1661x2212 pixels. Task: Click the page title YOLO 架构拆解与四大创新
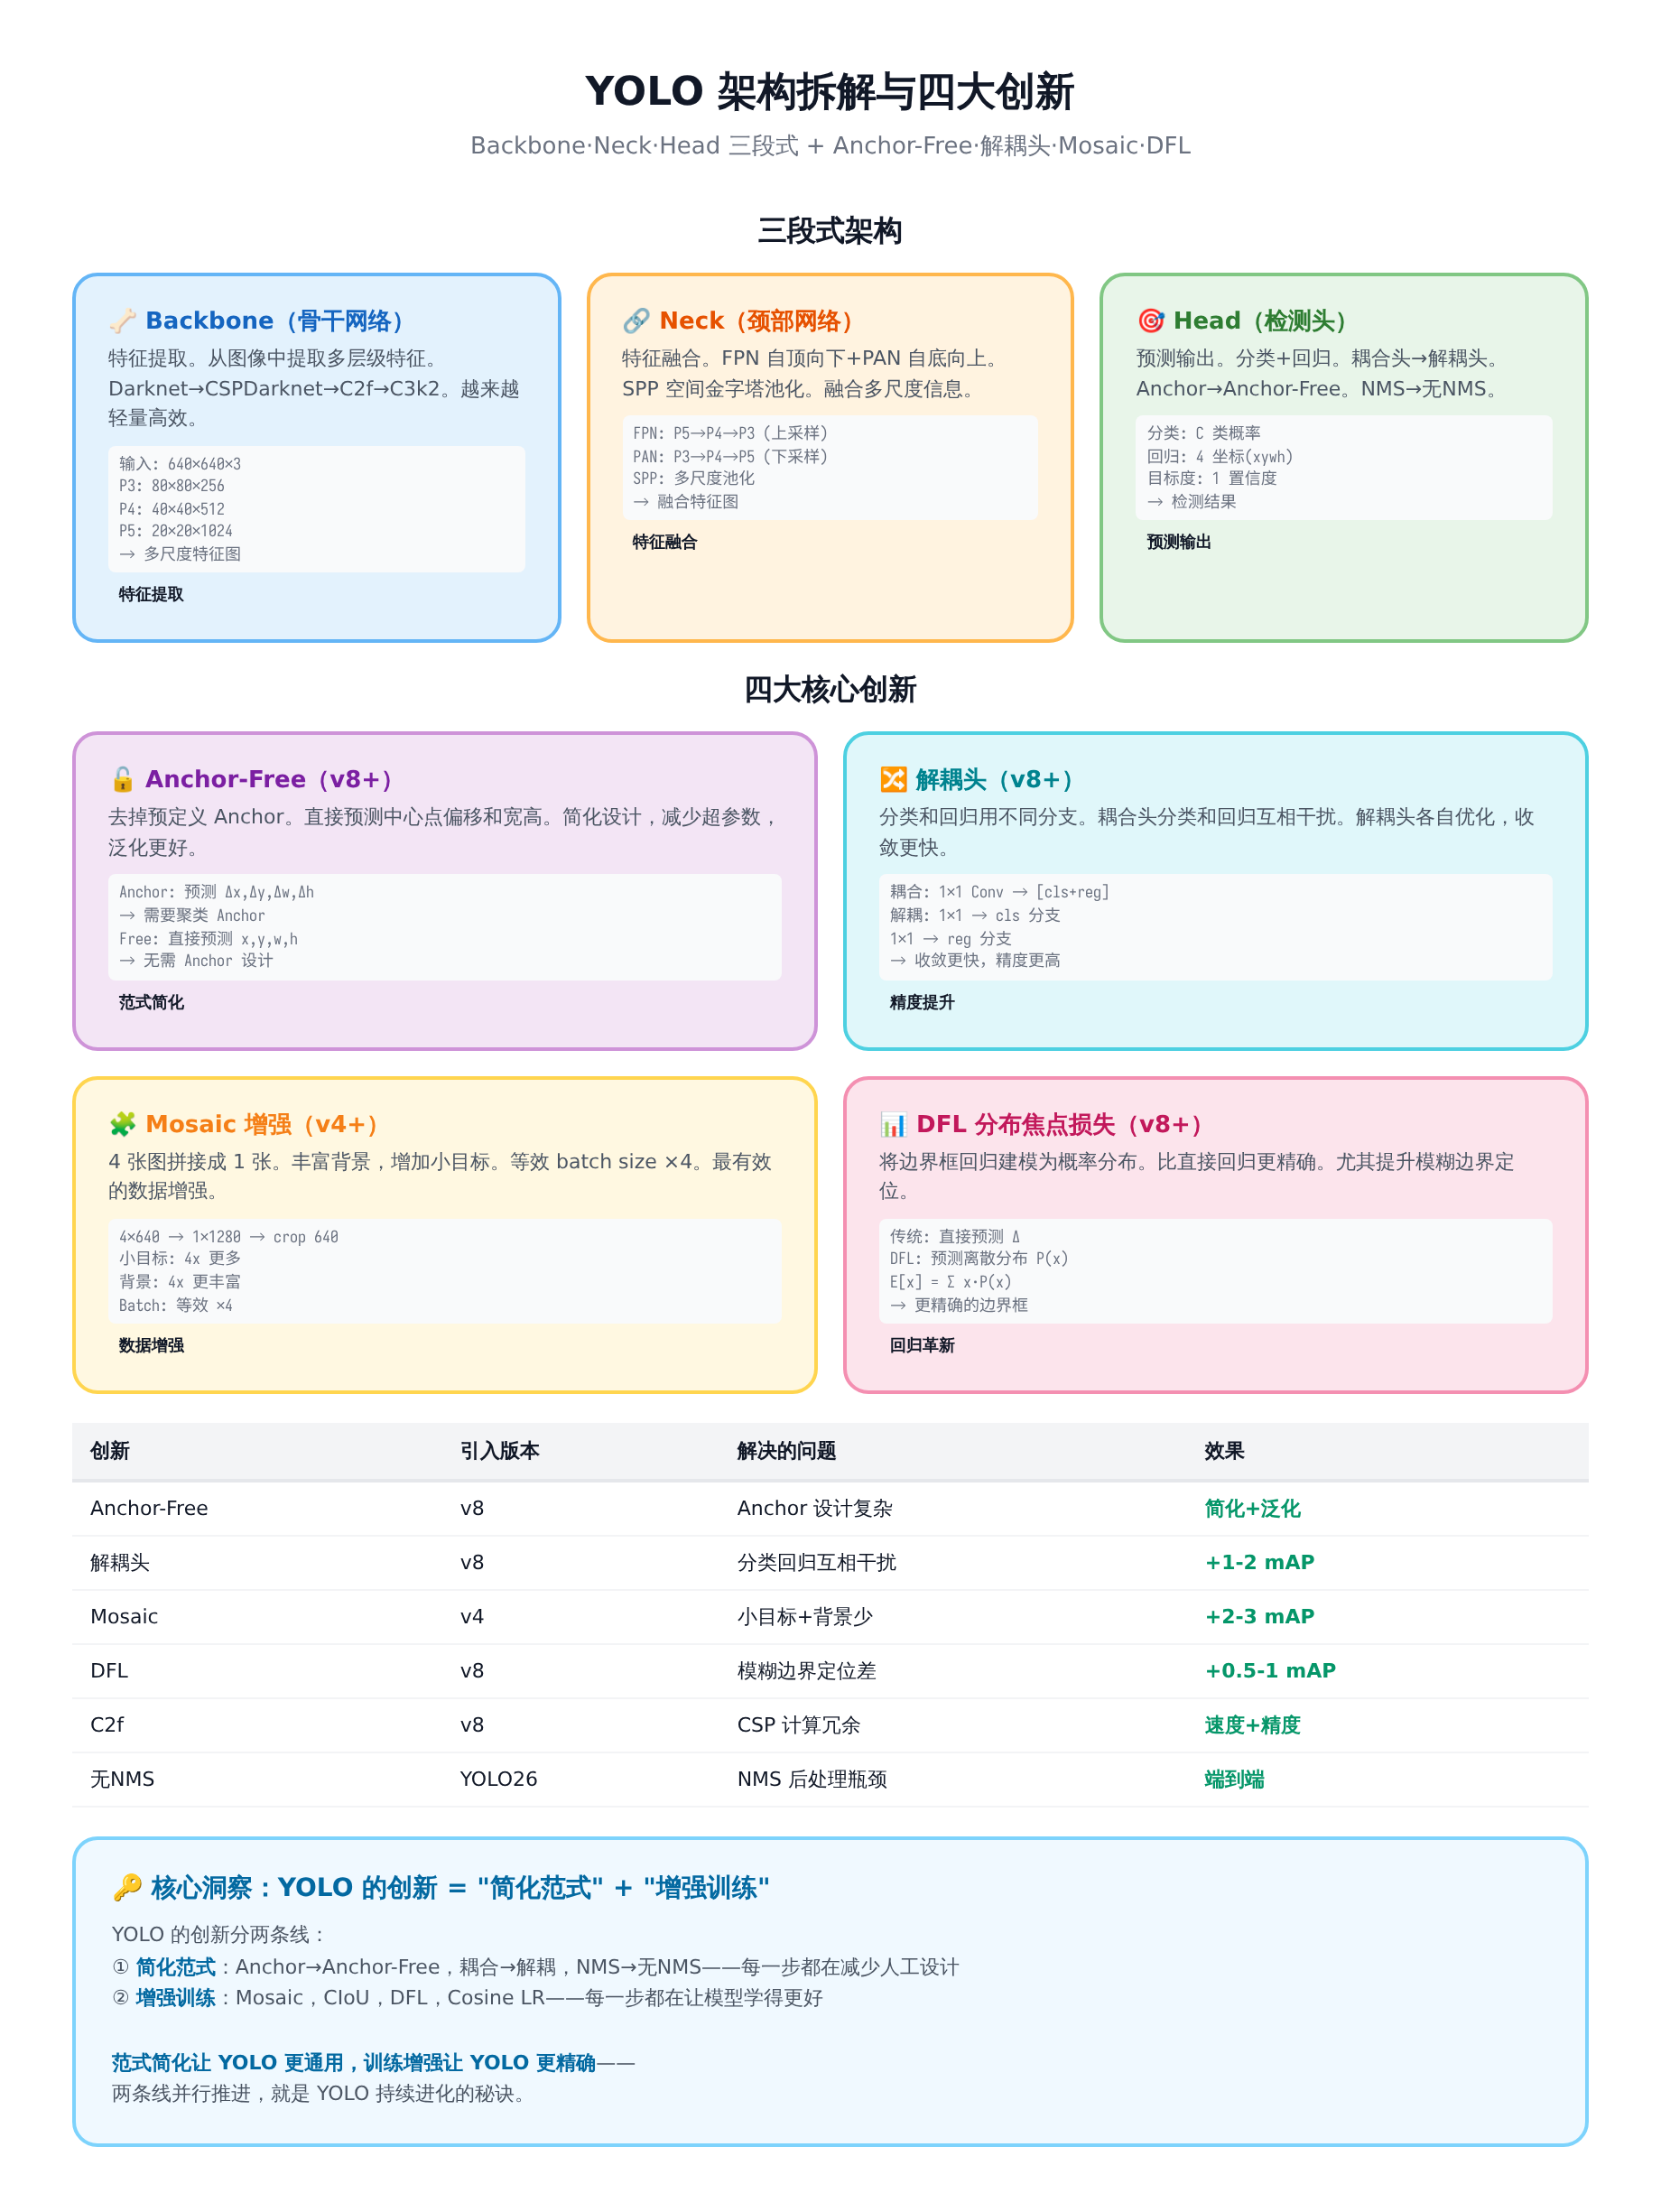[830, 92]
